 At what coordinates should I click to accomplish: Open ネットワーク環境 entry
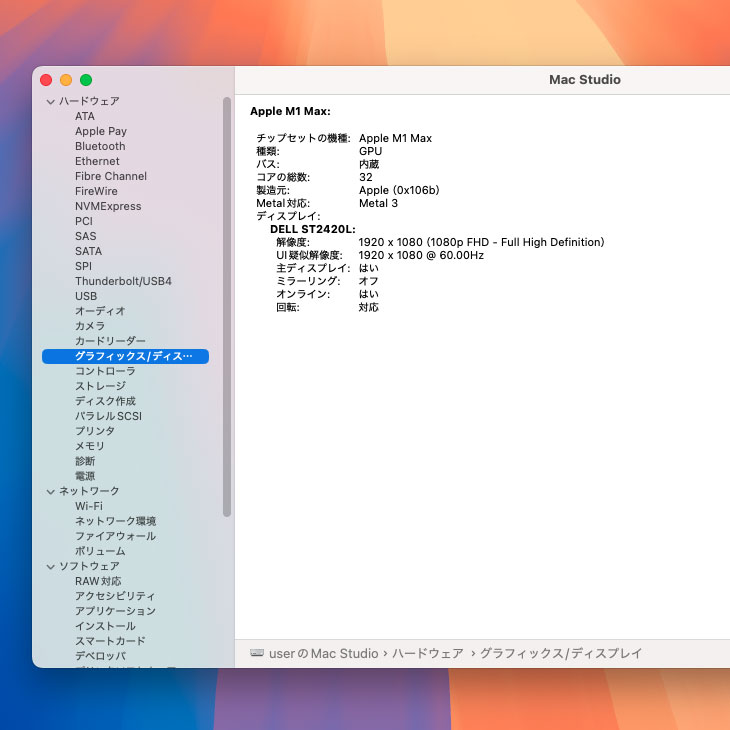pyautogui.click(x=115, y=521)
